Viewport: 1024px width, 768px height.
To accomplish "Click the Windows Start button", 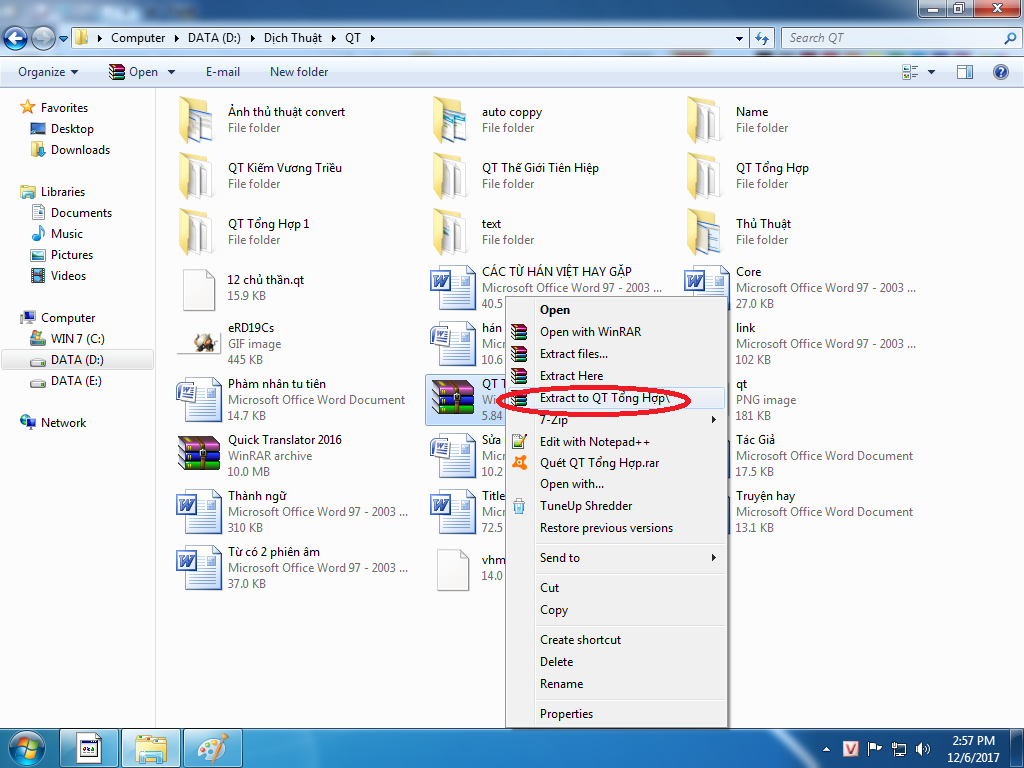I will (x=27, y=747).
